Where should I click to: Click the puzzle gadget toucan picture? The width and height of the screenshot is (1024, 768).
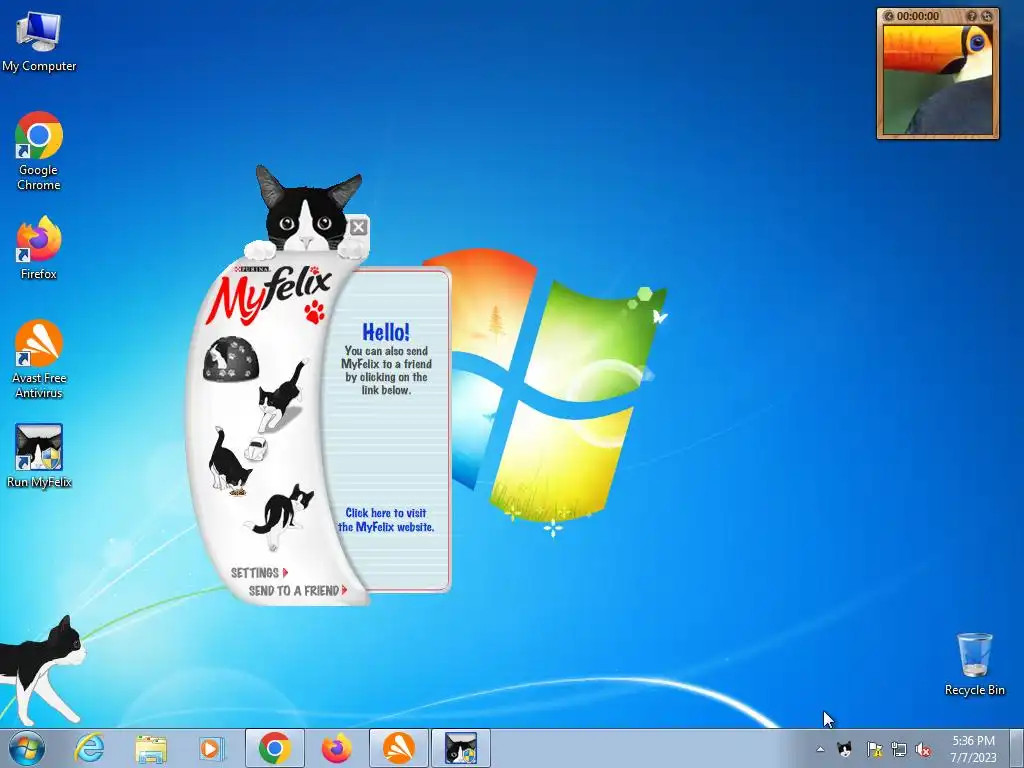[938, 80]
